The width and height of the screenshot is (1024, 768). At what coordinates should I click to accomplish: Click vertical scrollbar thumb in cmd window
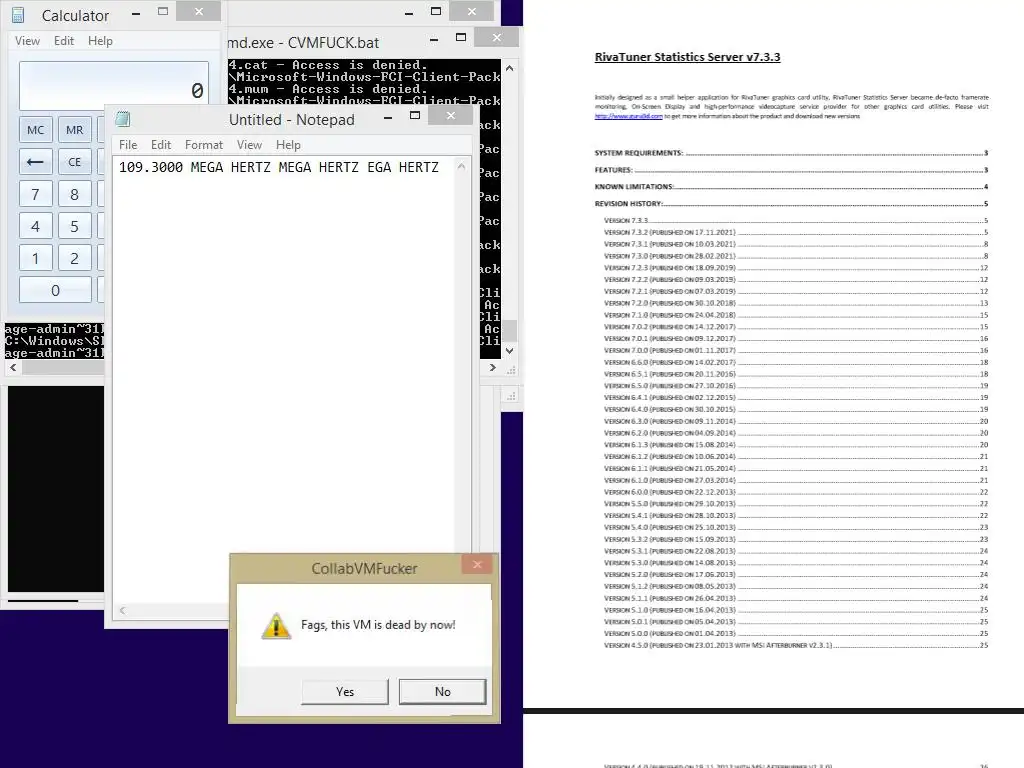509,330
